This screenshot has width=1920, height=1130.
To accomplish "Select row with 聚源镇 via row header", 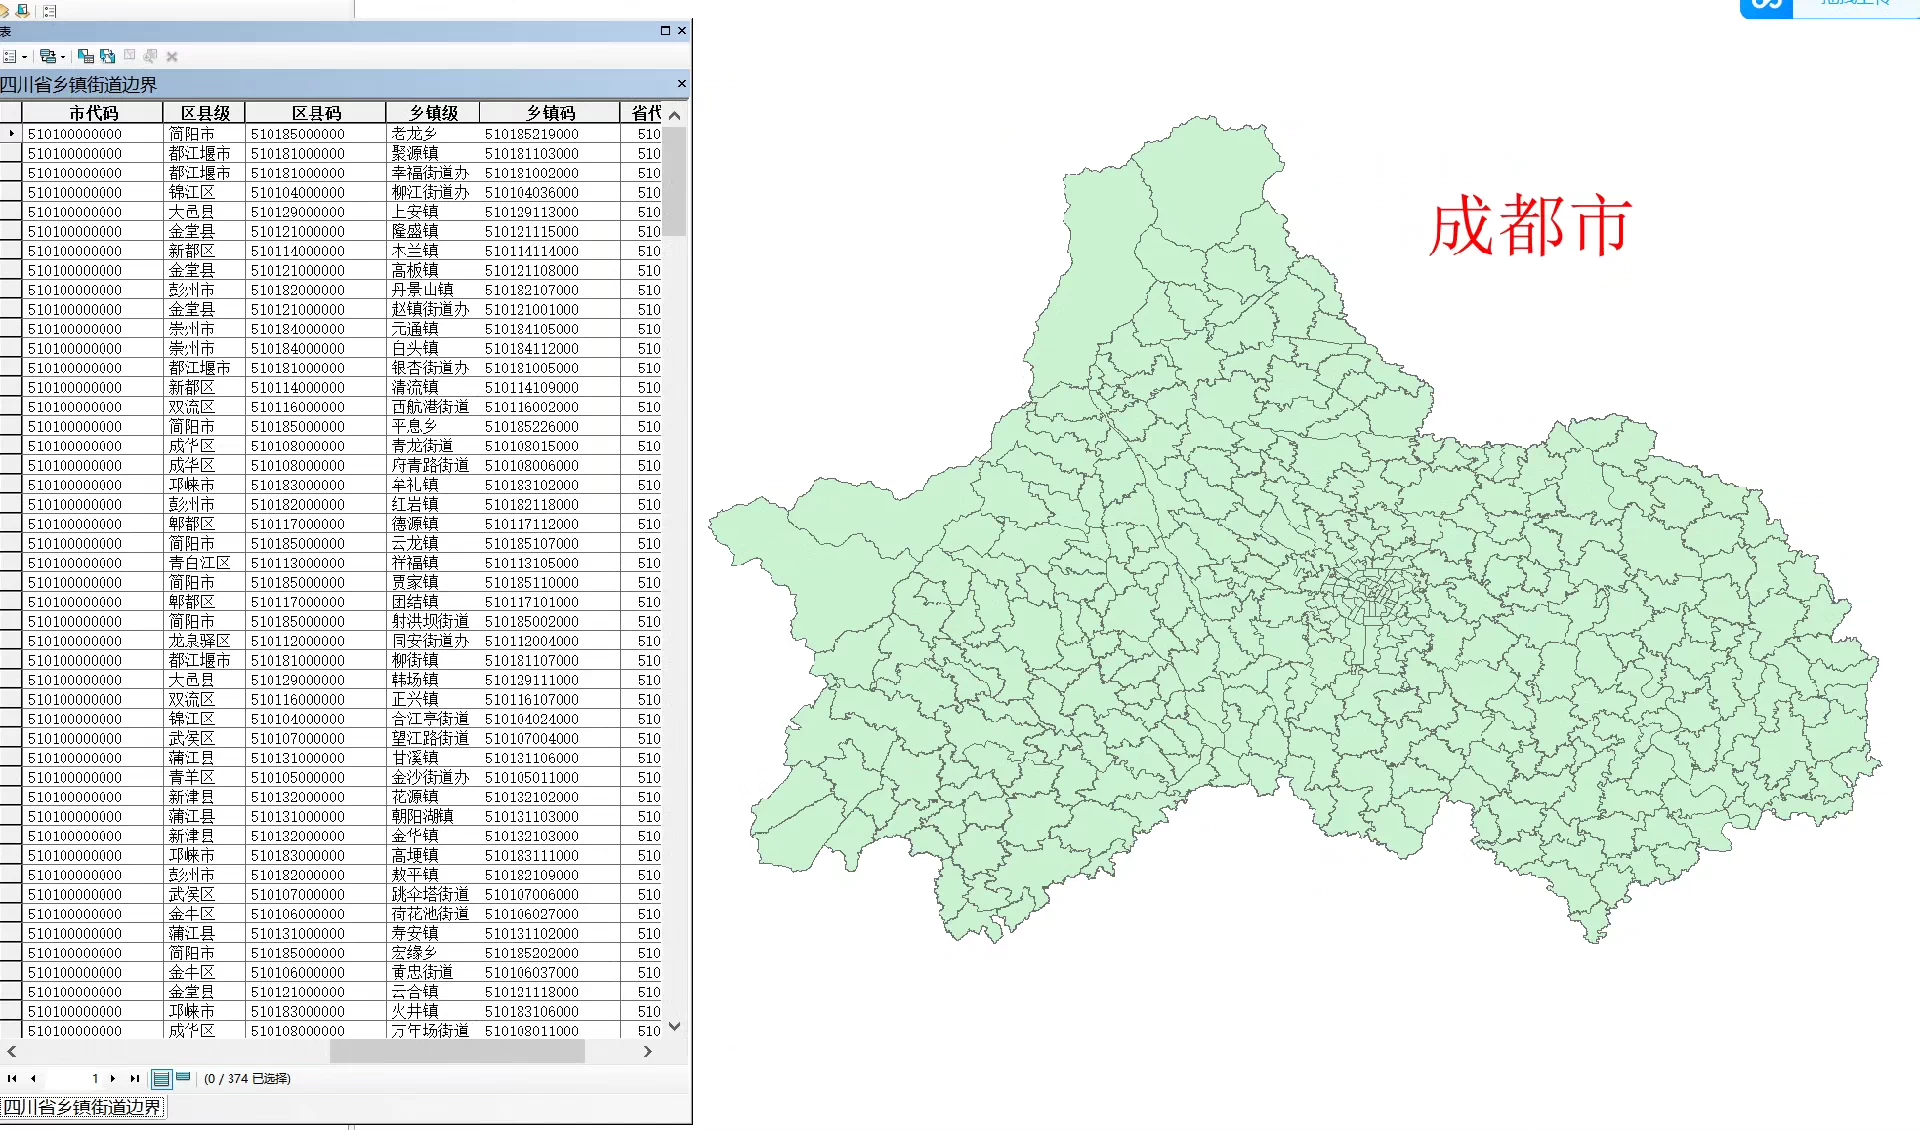I will (x=11, y=153).
